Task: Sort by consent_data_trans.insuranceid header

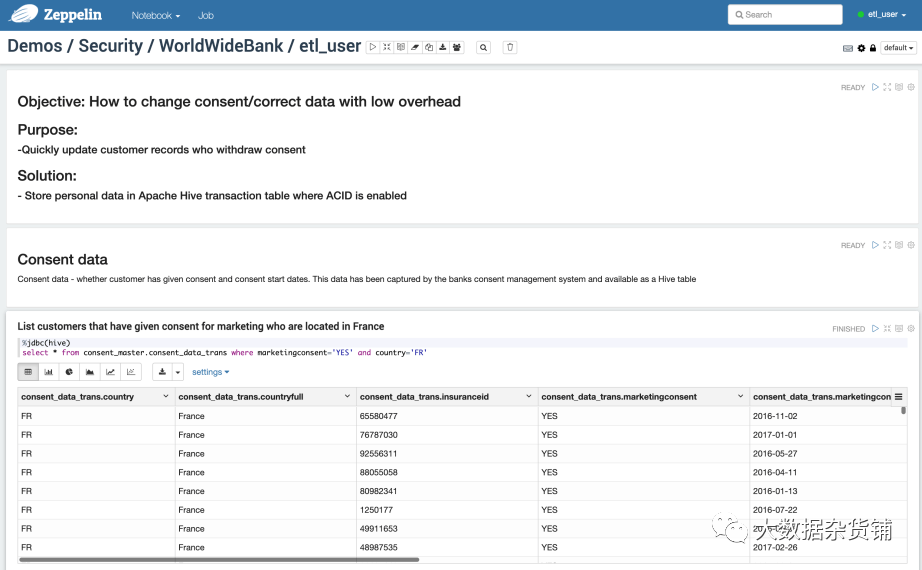Action: point(424,397)
